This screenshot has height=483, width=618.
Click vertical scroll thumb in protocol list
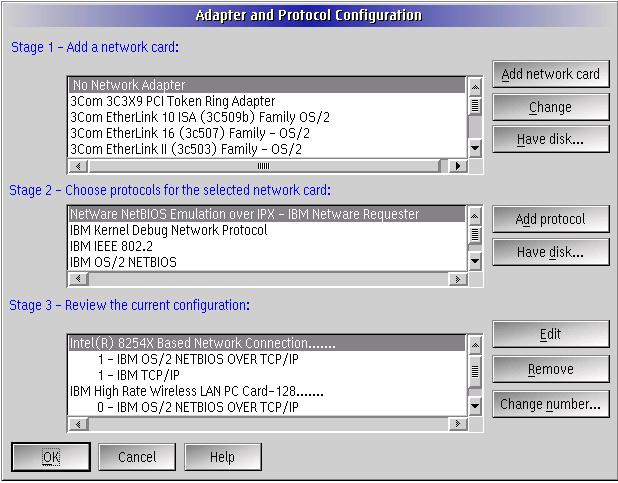475,235
